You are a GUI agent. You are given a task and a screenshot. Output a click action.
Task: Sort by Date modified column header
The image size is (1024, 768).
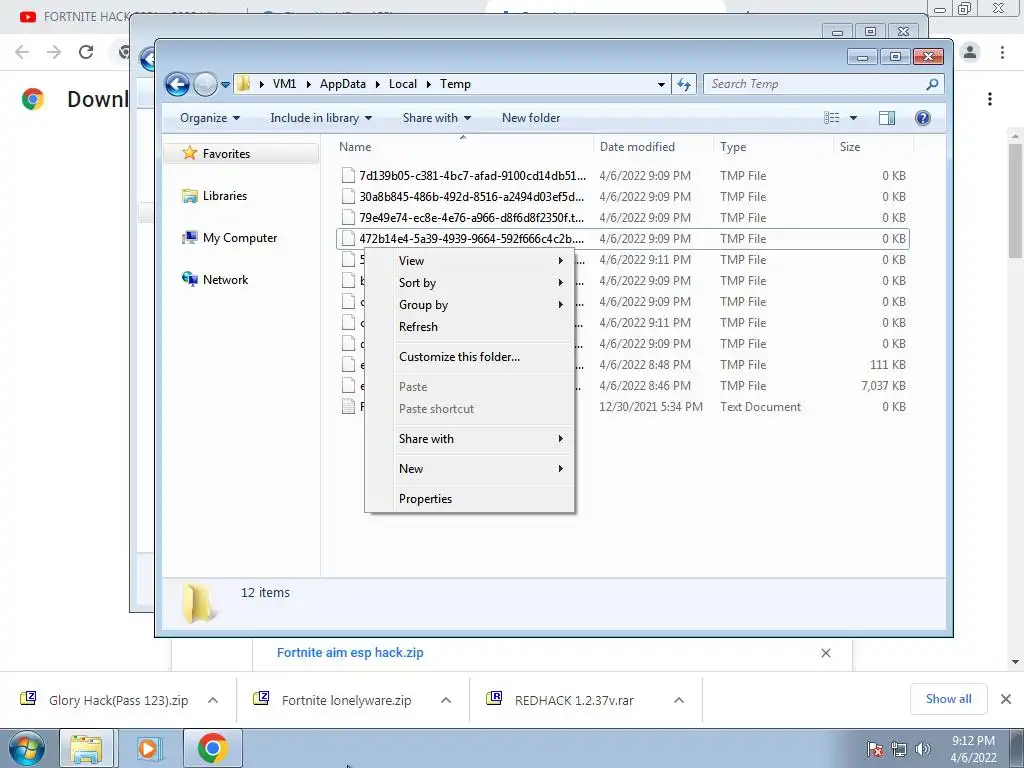tap(653, 147)
